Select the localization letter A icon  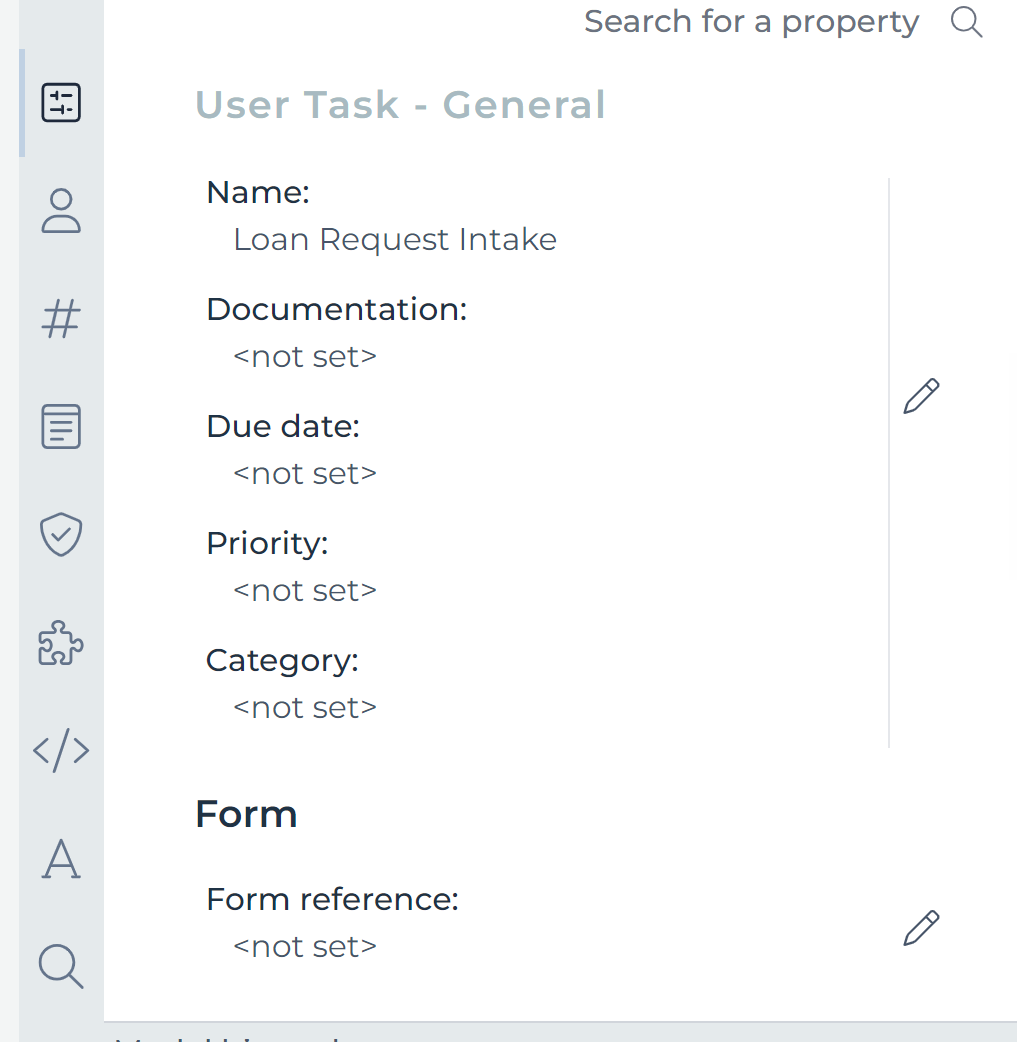coord(61,859)
